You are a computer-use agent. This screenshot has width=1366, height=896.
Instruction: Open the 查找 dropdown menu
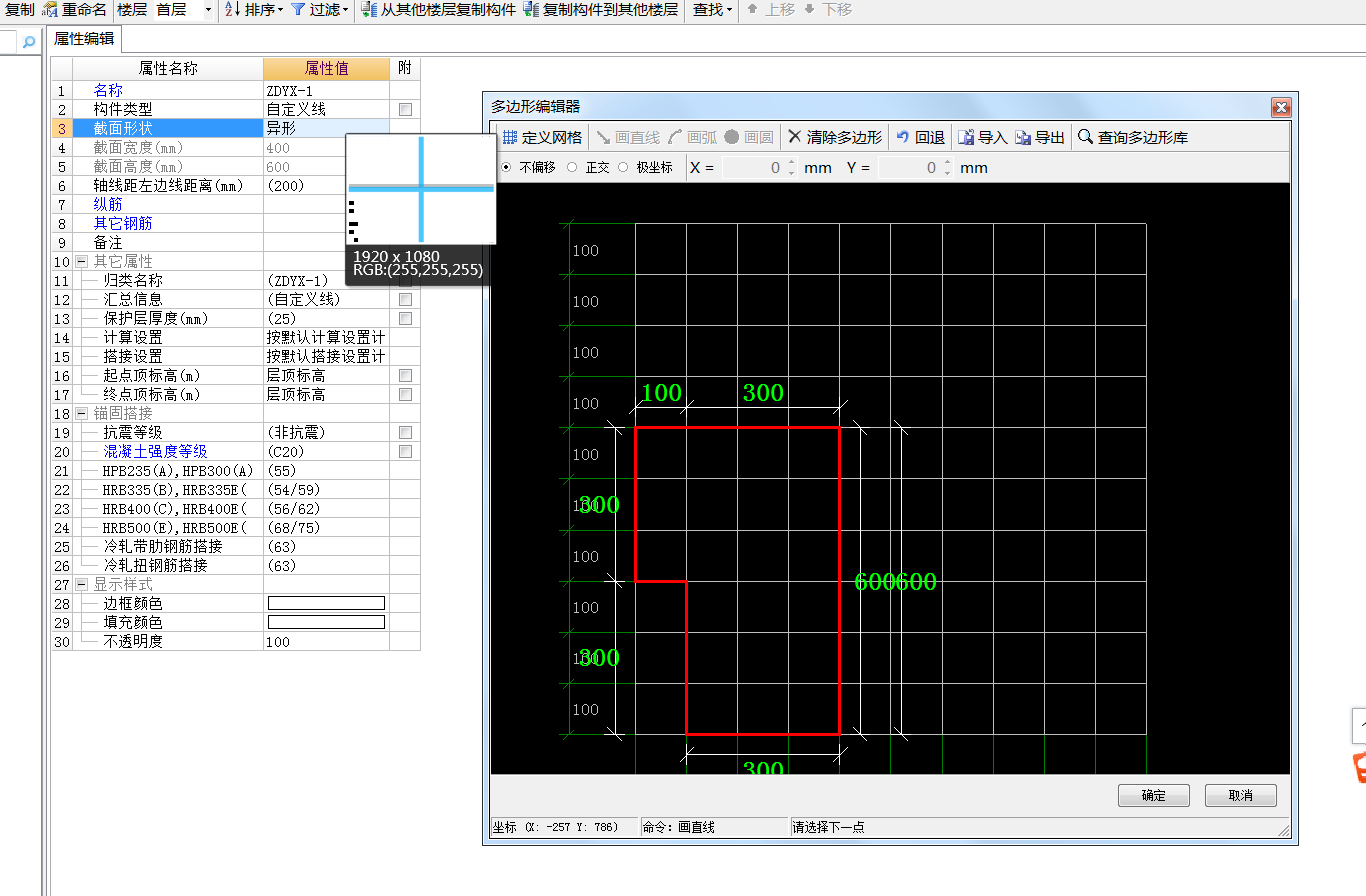pyautogui.click(x=712, y=9)
